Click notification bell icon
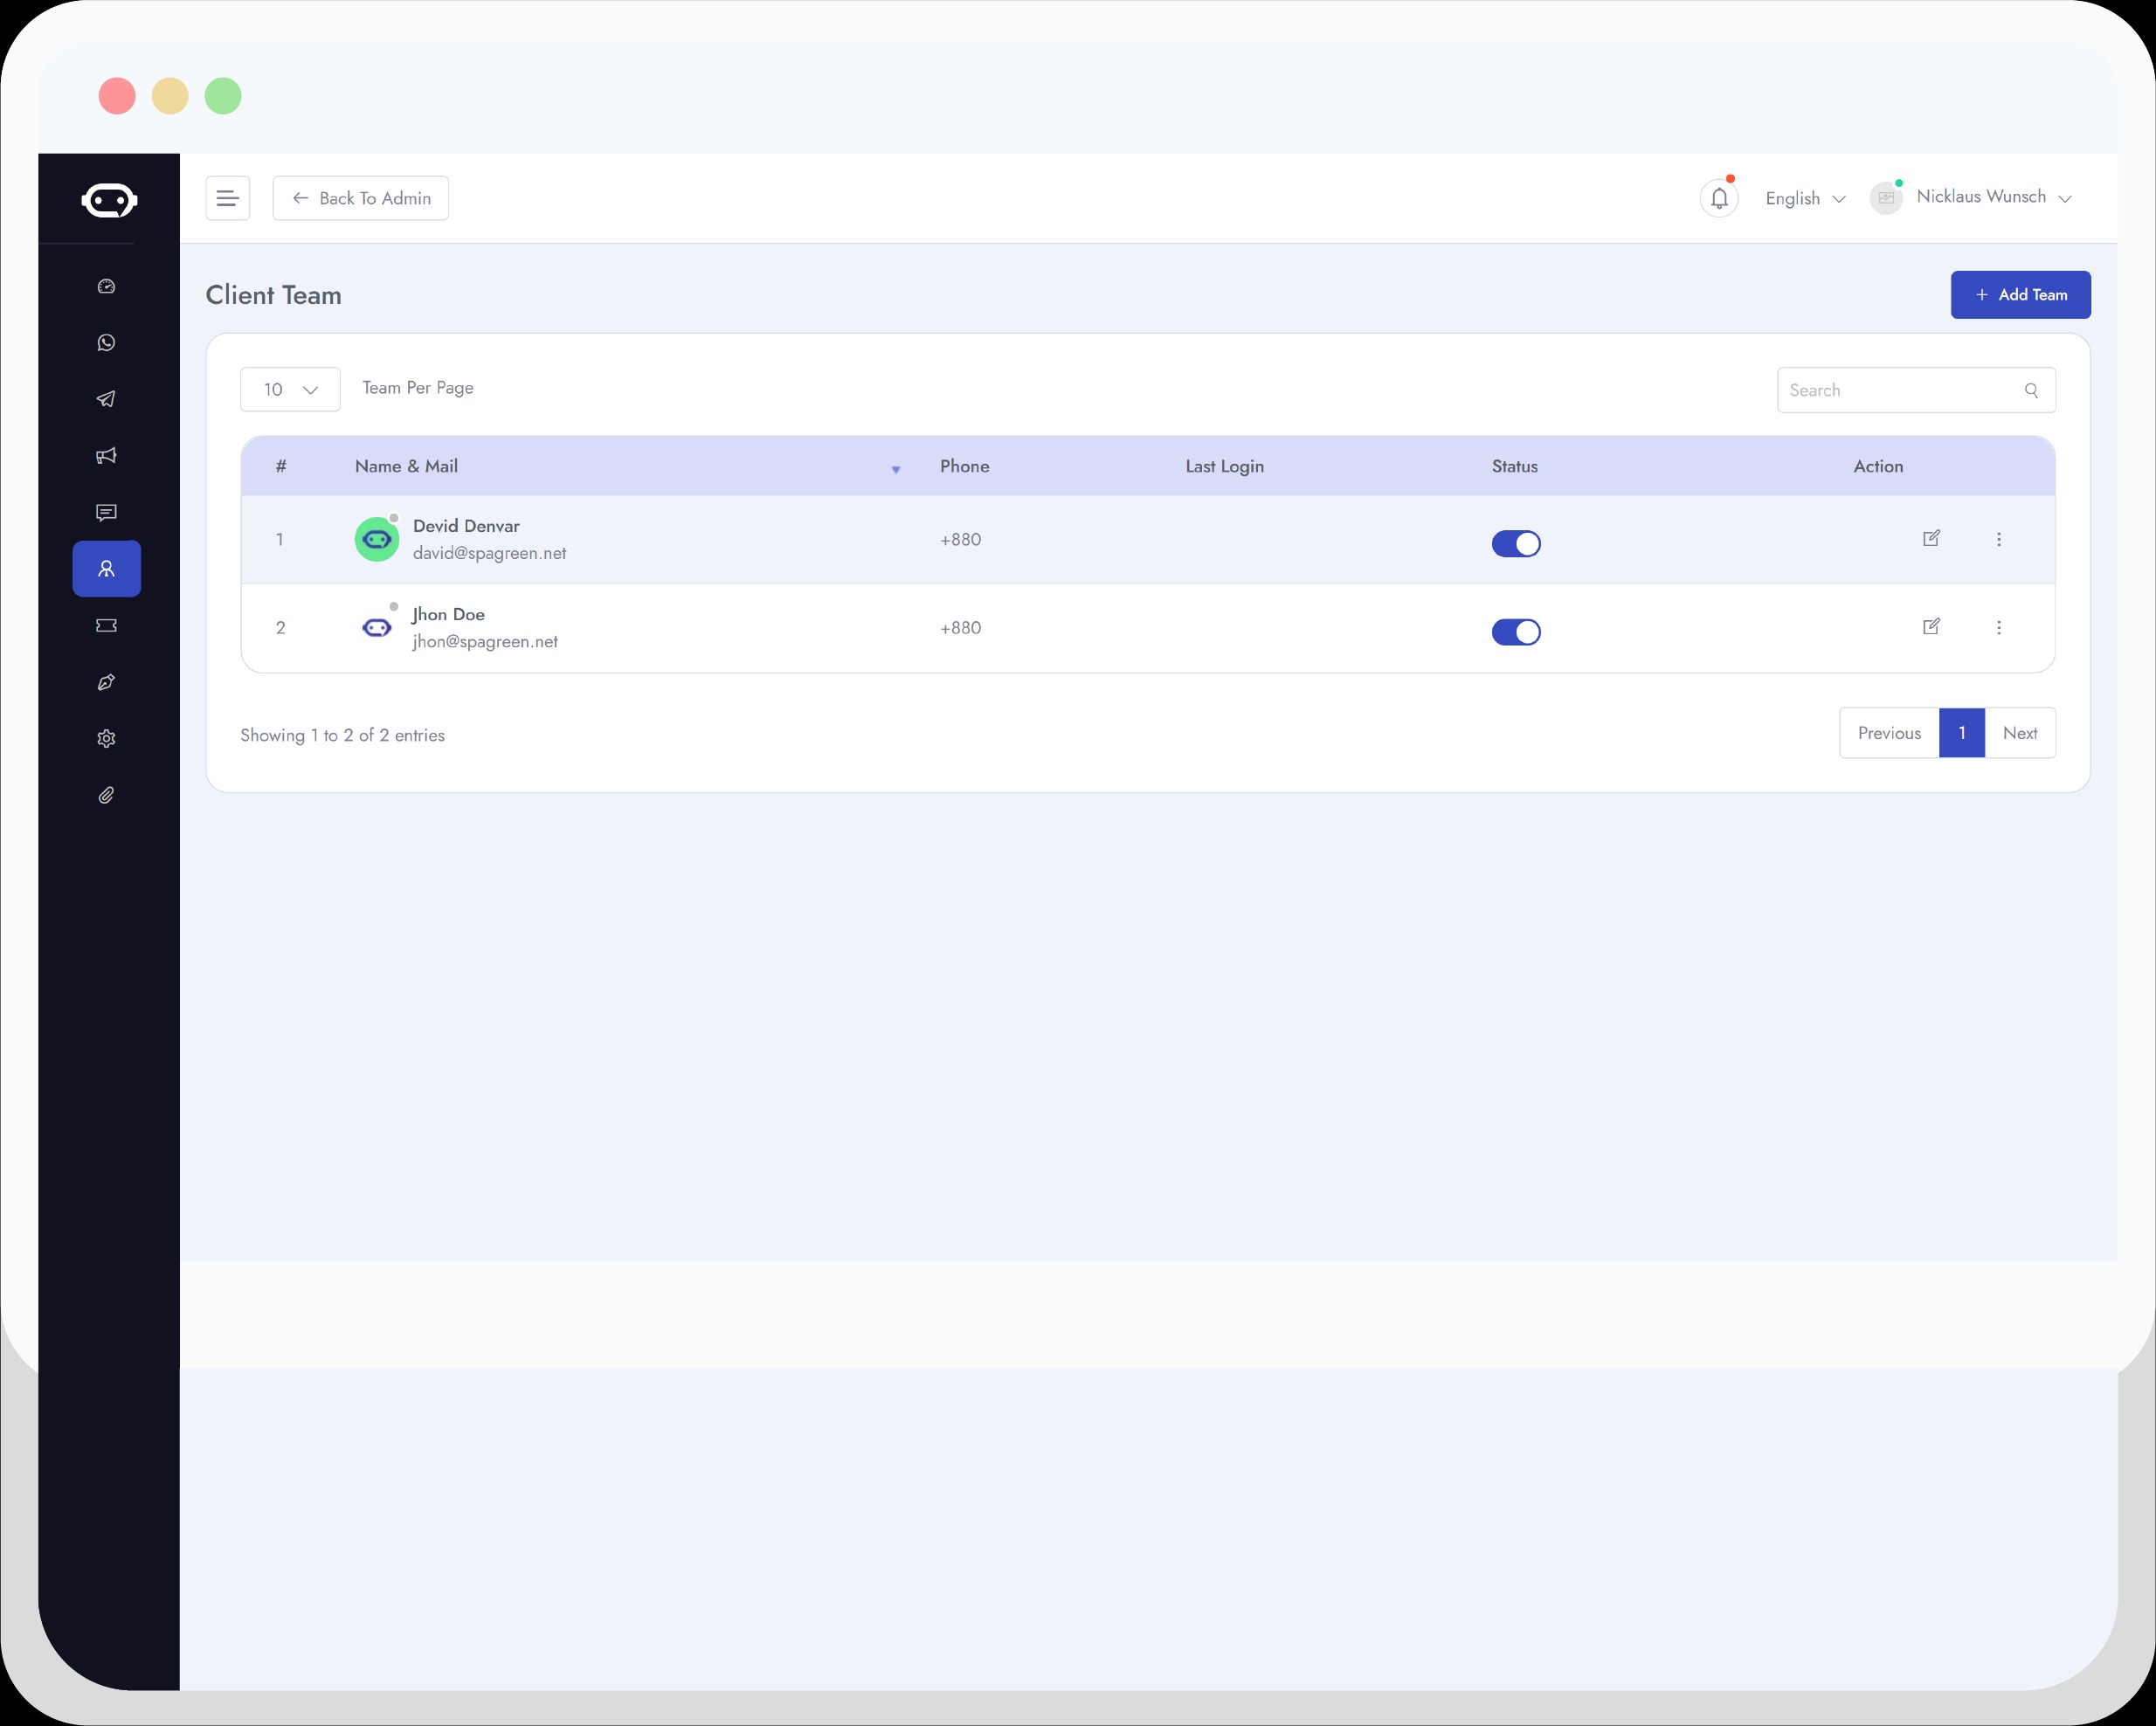The width and height of the screenshot is (2156, 1726). 1719,197
